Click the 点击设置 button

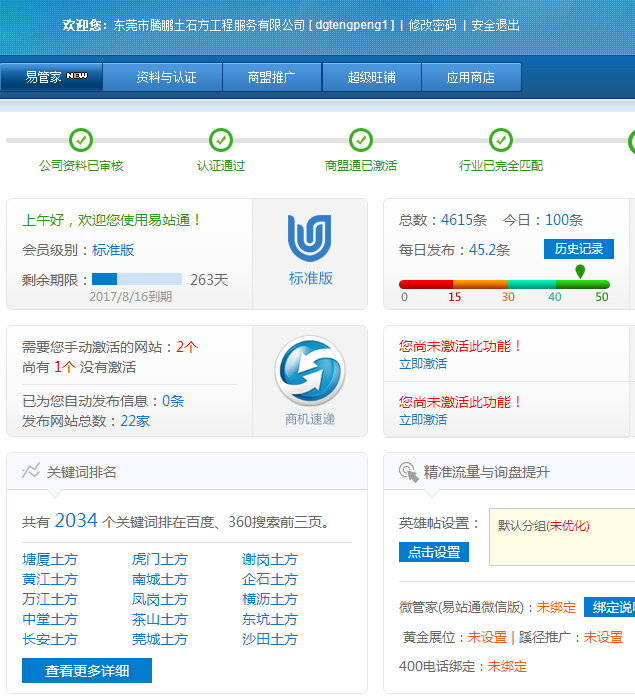pos(434,552)
